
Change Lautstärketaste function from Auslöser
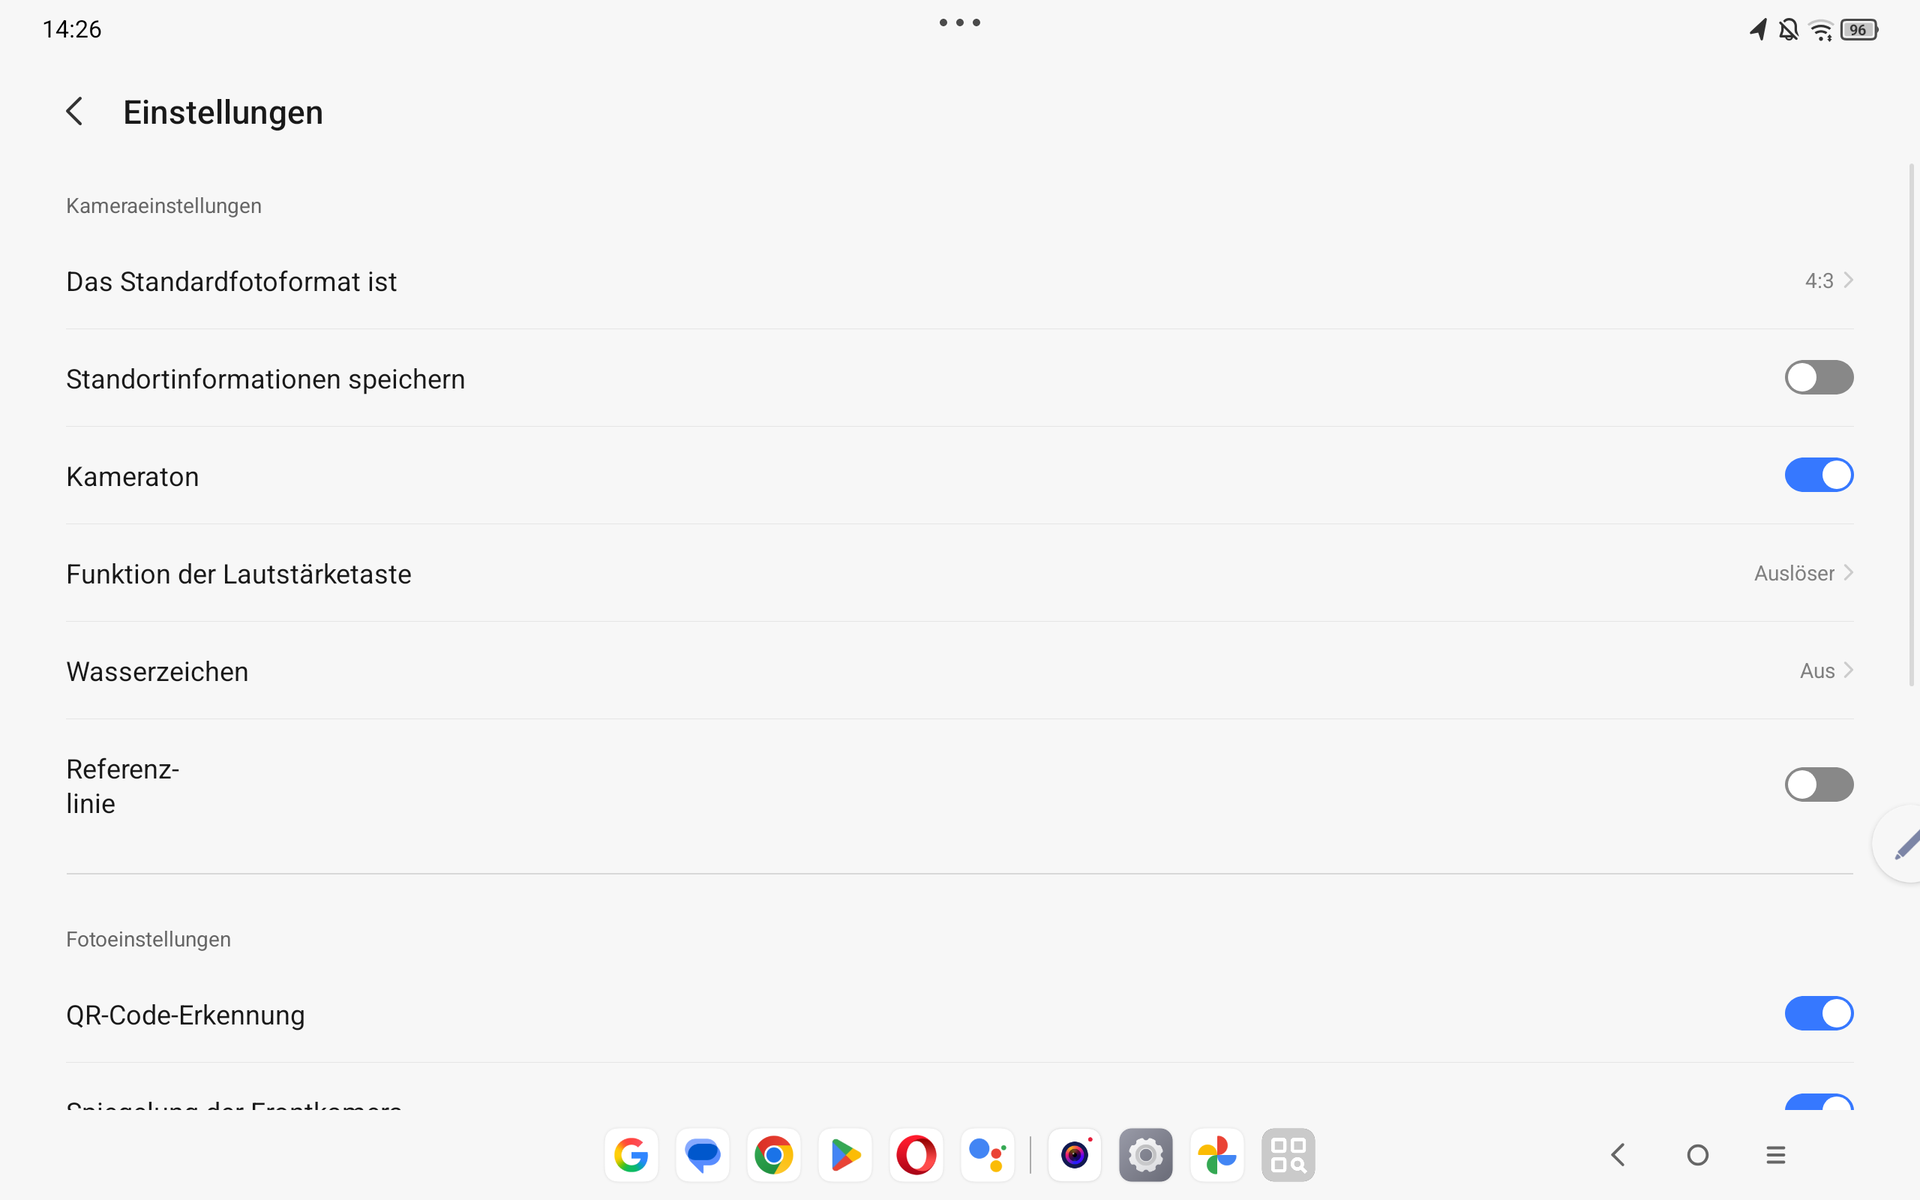(1802, 574)
